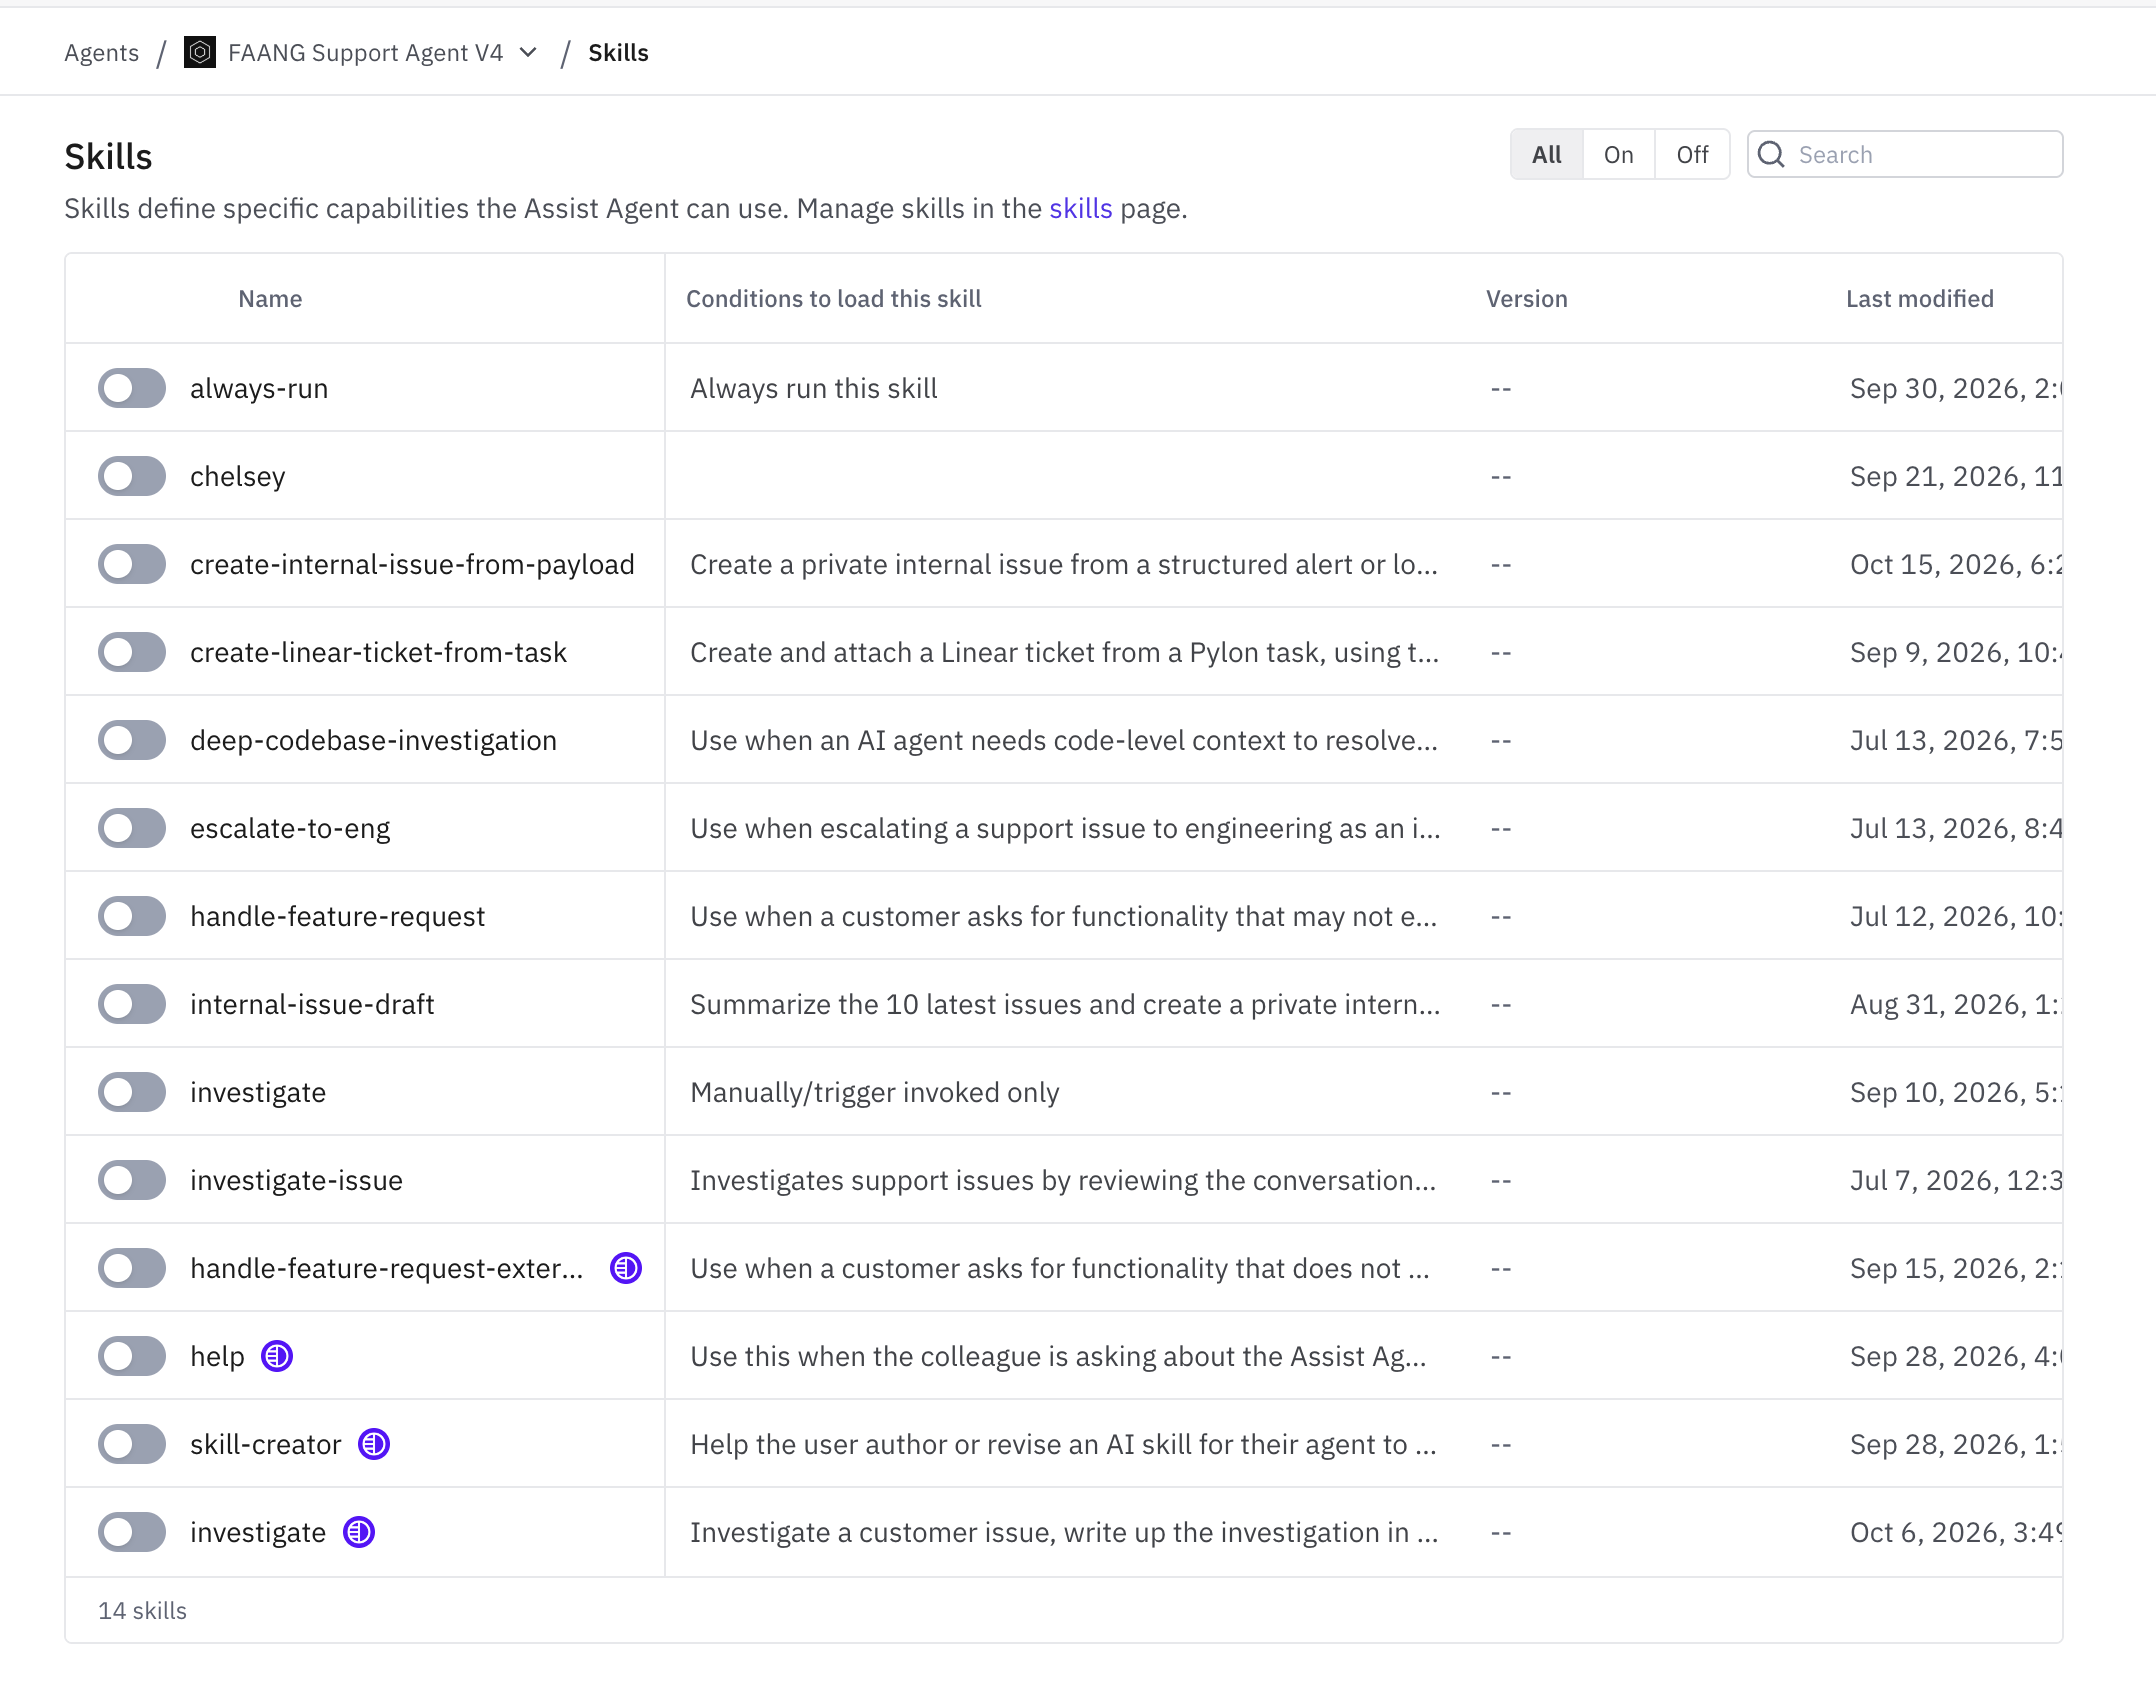Screen dimensions: 2156x1690
Task: Click the badge icon beside the last investigate row
Action: click(359, 1532)
